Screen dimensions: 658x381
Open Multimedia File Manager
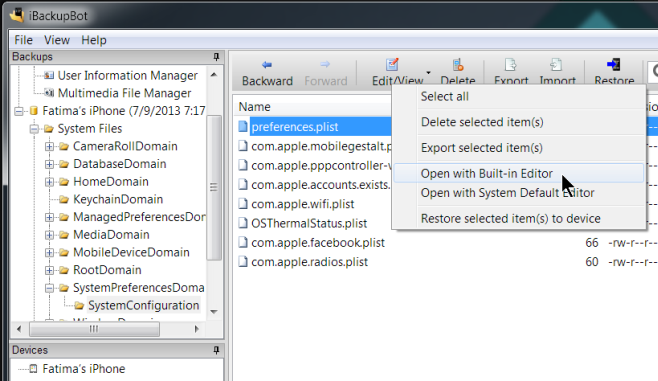coord(124,93)
